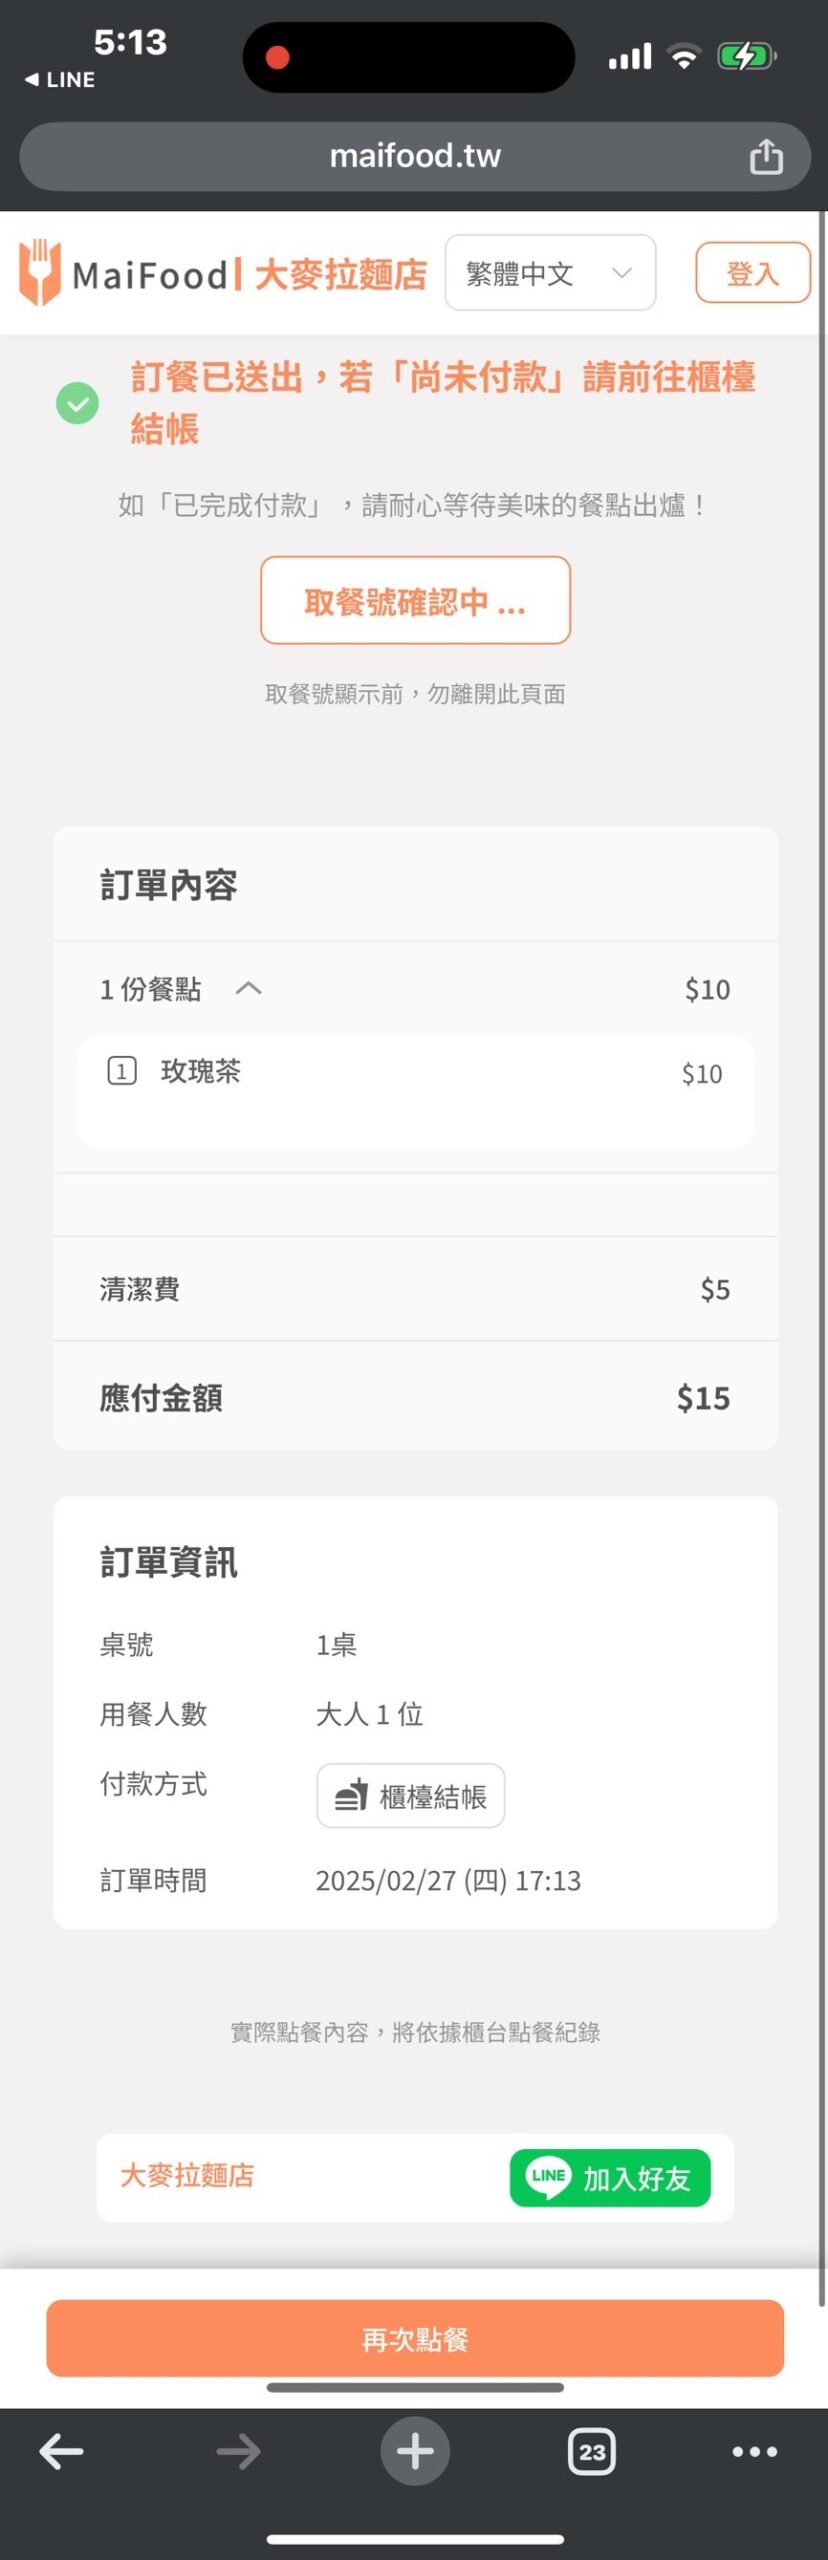Screen dimensions: 828x2560
Task: Tap the 大麥拉麵店 header store title
Action: [x=340, y=274]
